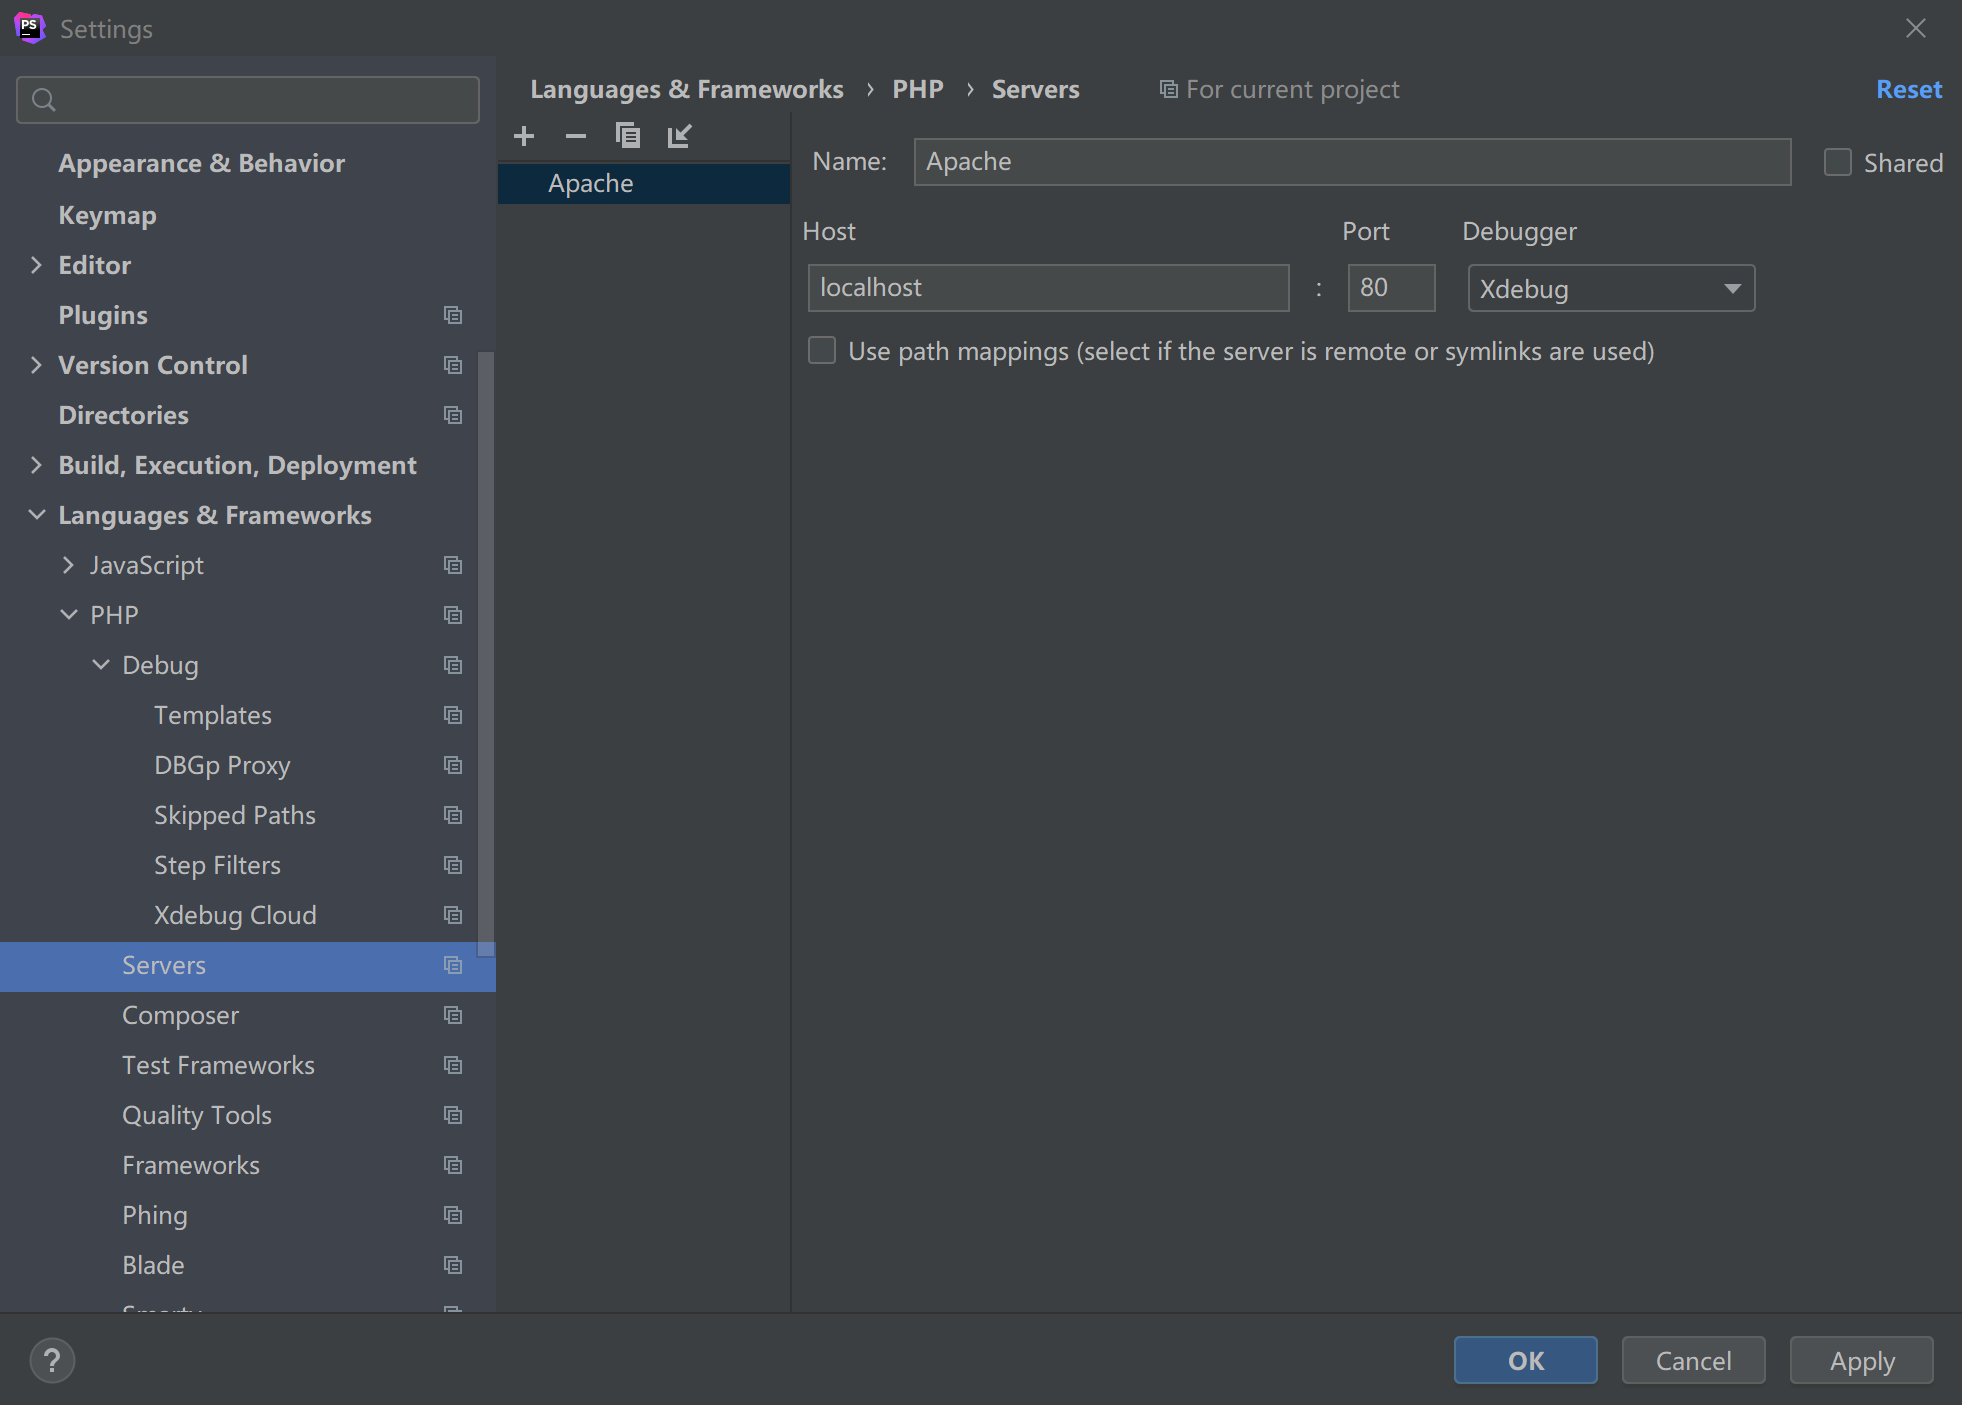Click the project-level icon next to Composer
This screenshot has width=1962, height=1405.
tap(453, 1015)
